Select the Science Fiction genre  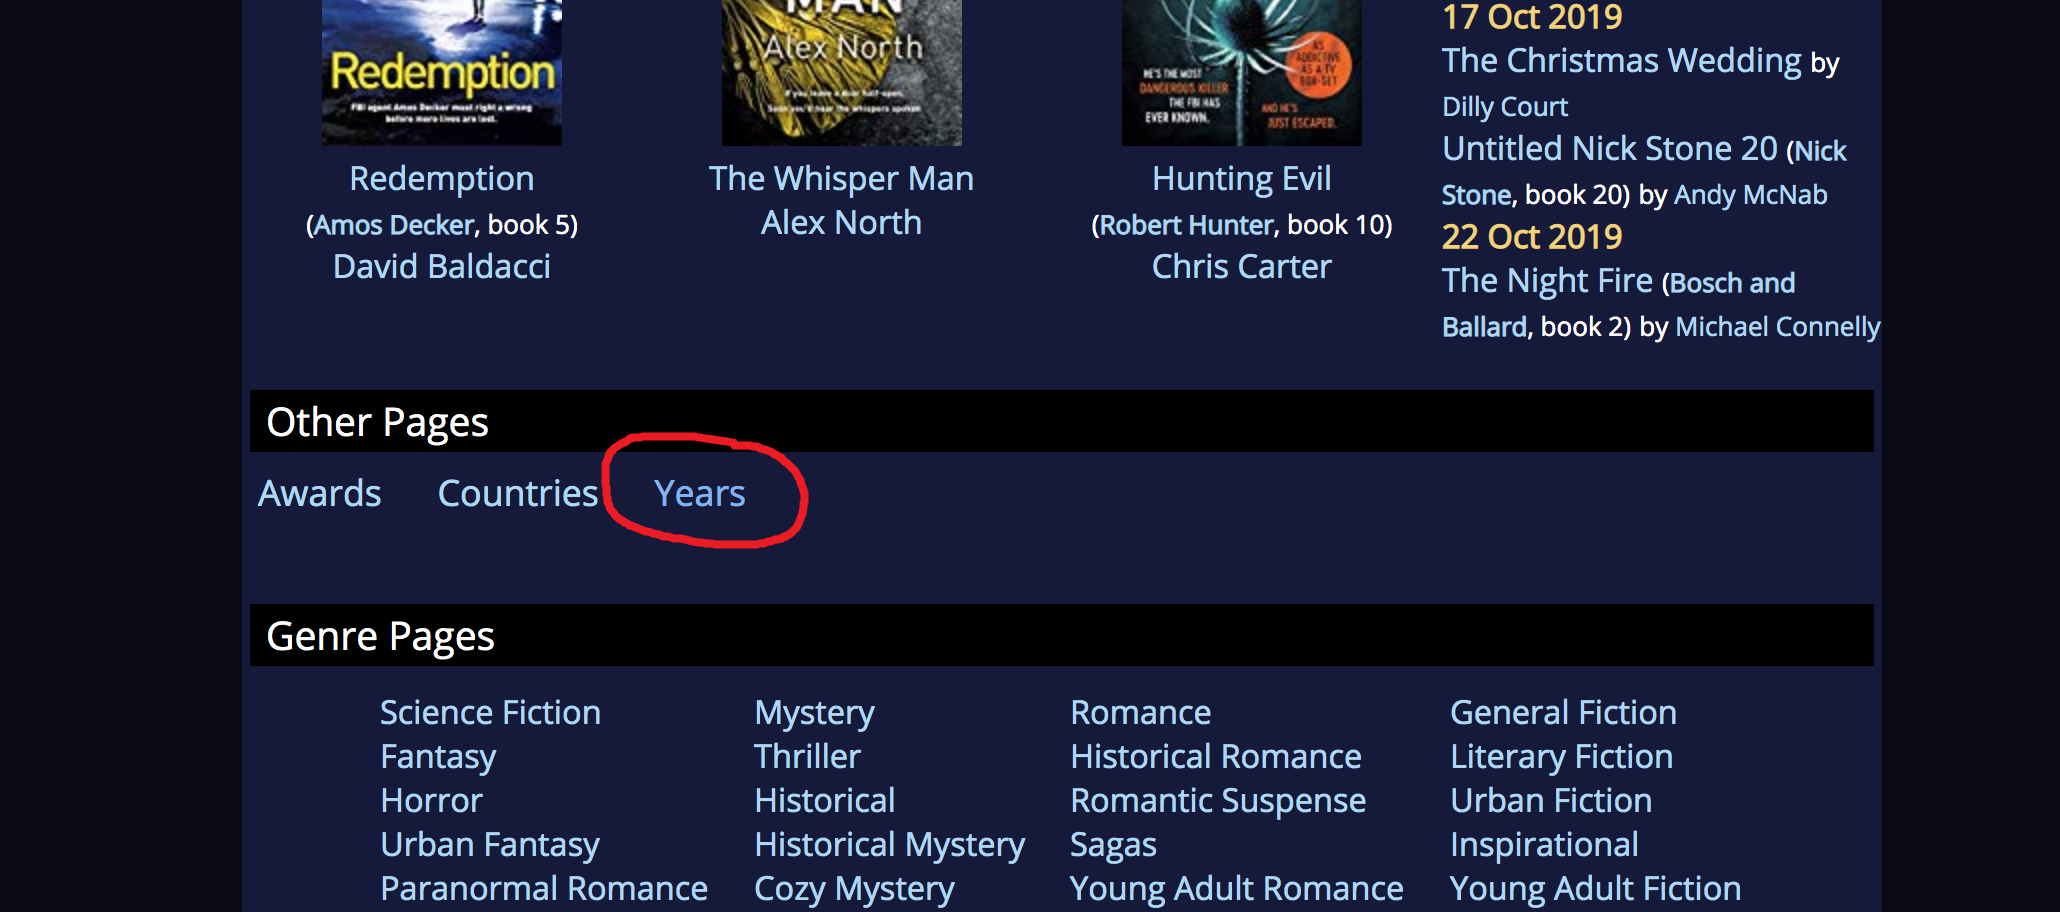point(490,712)
